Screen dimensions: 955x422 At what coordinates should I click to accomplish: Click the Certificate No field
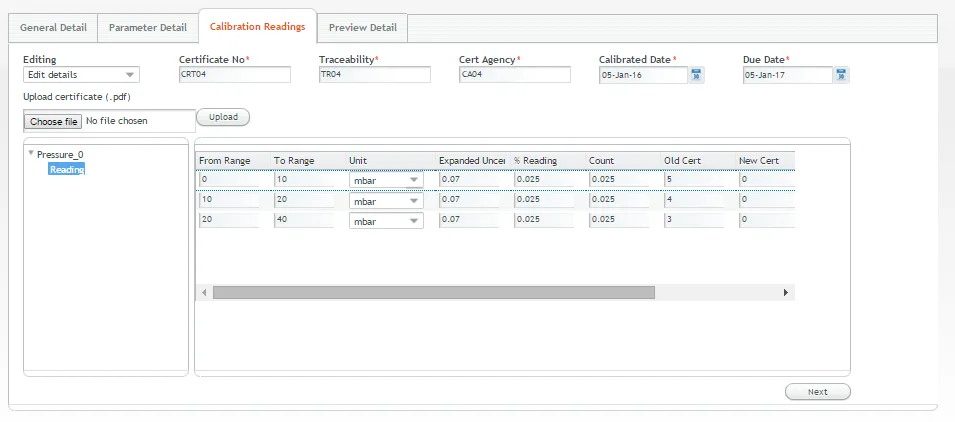tap(234, 75)
